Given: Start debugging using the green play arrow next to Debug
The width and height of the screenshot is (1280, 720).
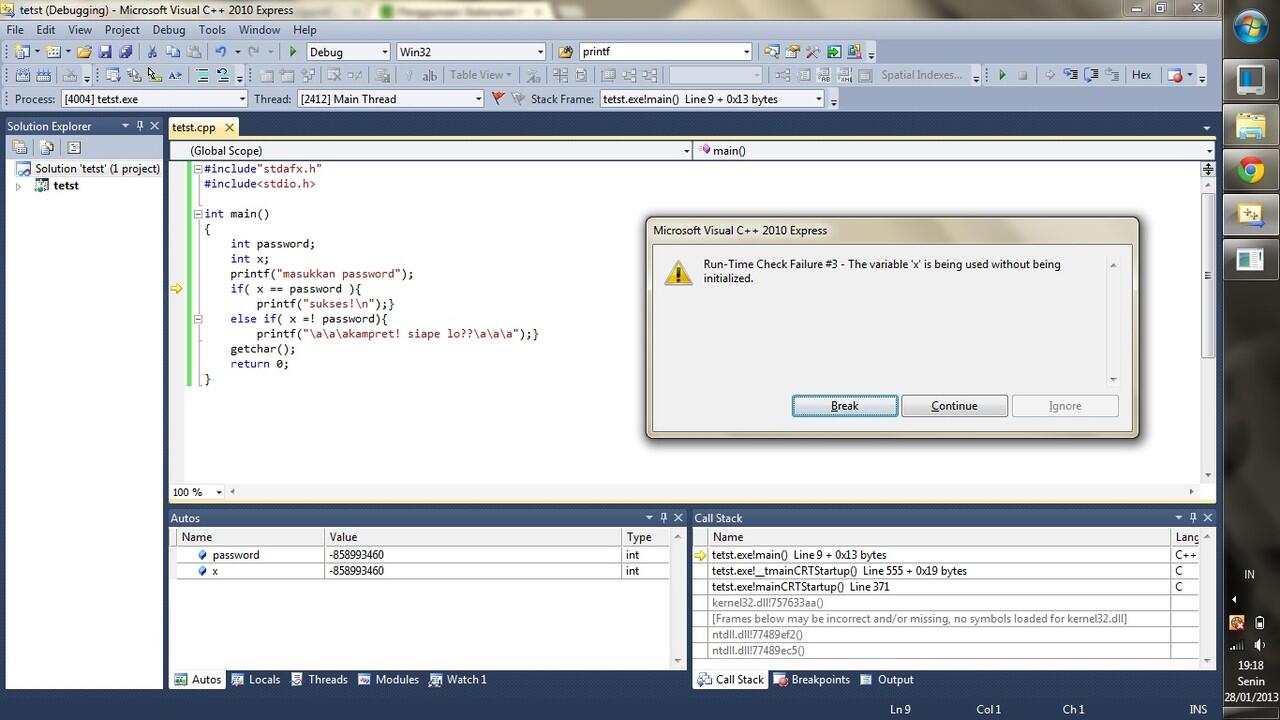Looking at the screenshot, I should click(x=293, y=52).
